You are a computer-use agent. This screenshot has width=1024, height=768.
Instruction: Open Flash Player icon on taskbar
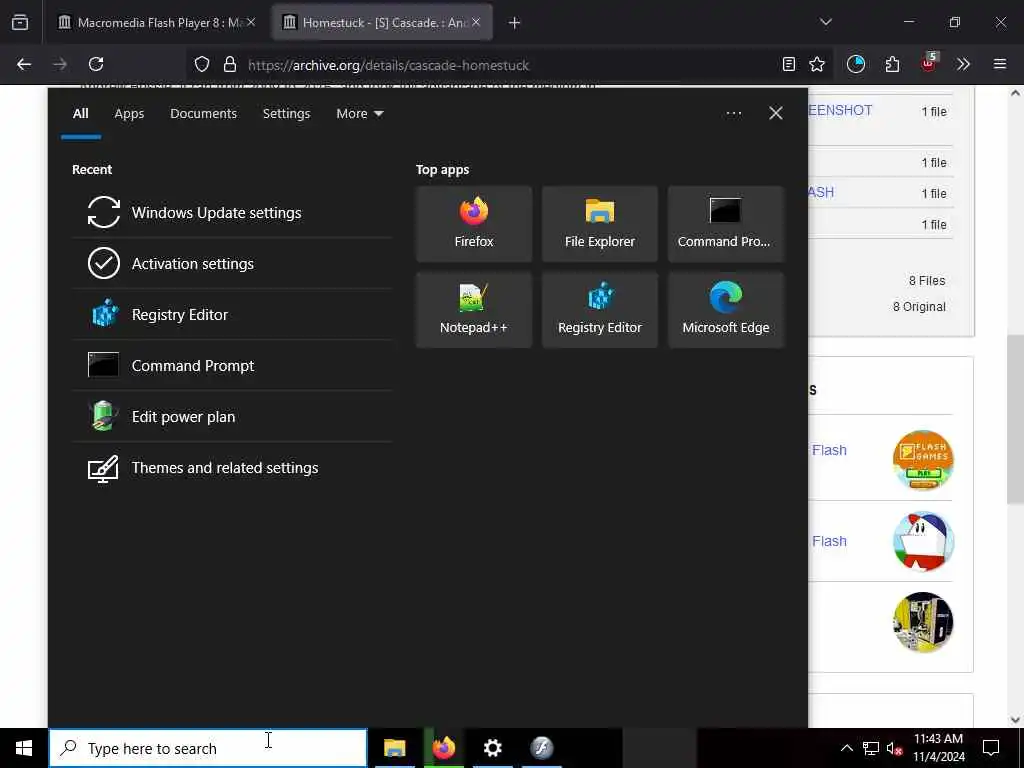click(x=541, y=748)
